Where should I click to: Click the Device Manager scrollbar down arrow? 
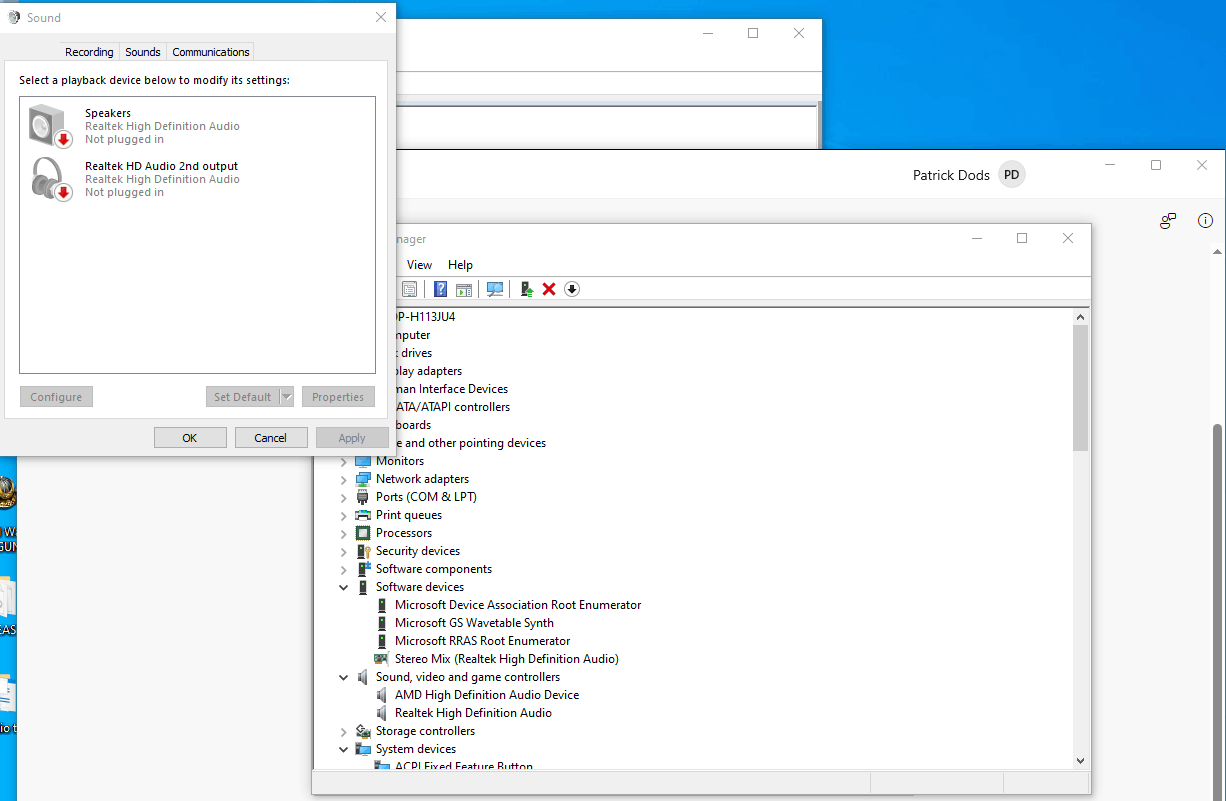pos(1080,760)
